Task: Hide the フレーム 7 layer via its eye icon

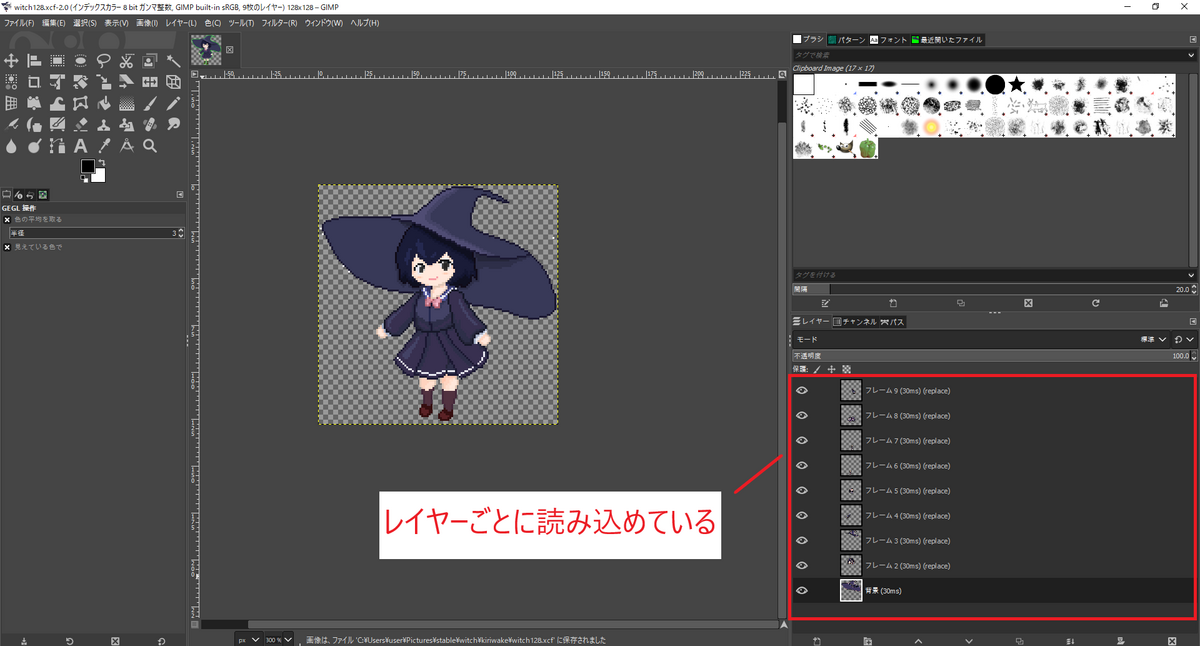Action: 801,441
